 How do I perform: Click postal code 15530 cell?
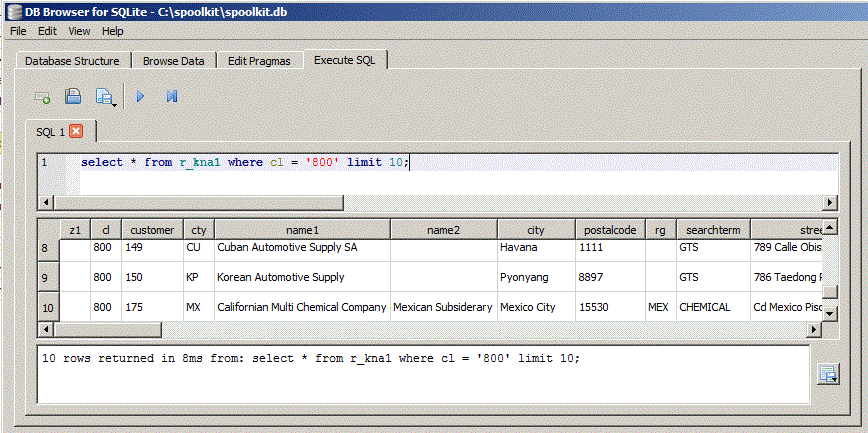pyautogui.click(x=611, y=307)
